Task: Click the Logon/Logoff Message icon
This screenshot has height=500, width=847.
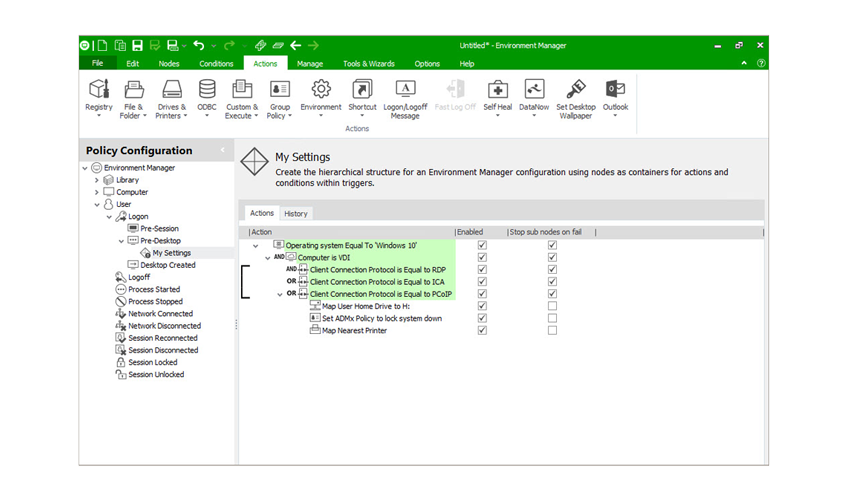Action: (405, 92)
